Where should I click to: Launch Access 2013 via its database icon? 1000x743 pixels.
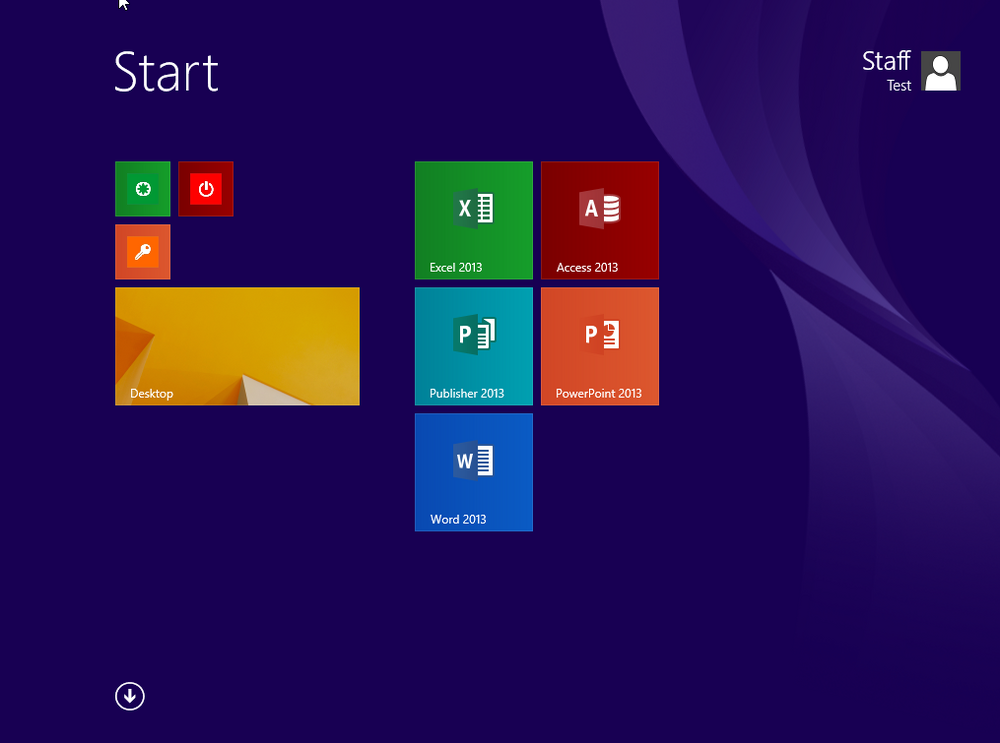click(600, 209)
